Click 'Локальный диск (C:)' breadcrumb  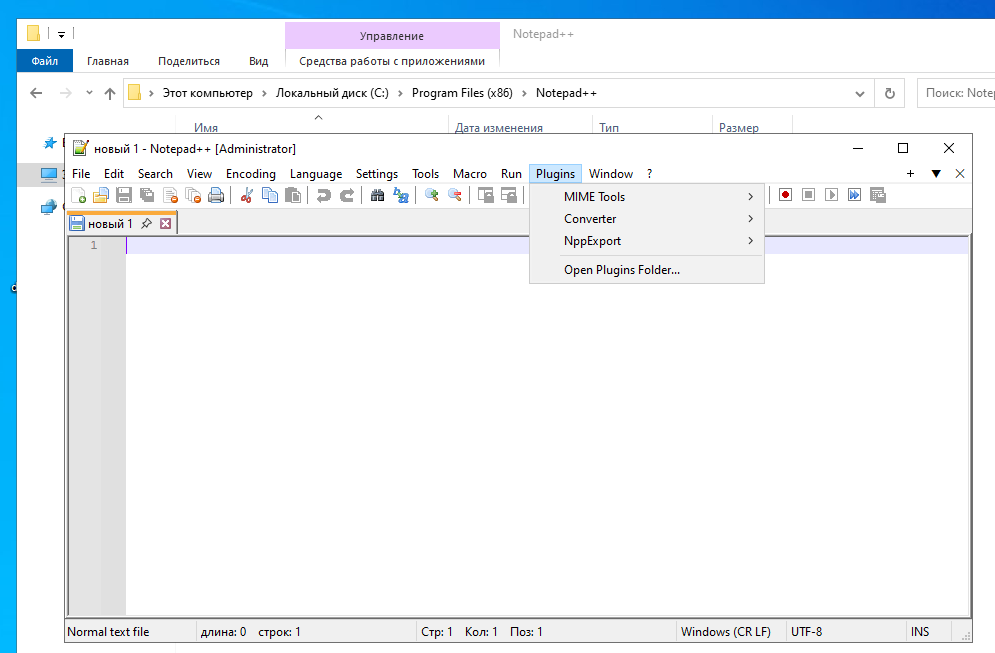[332, 93]
